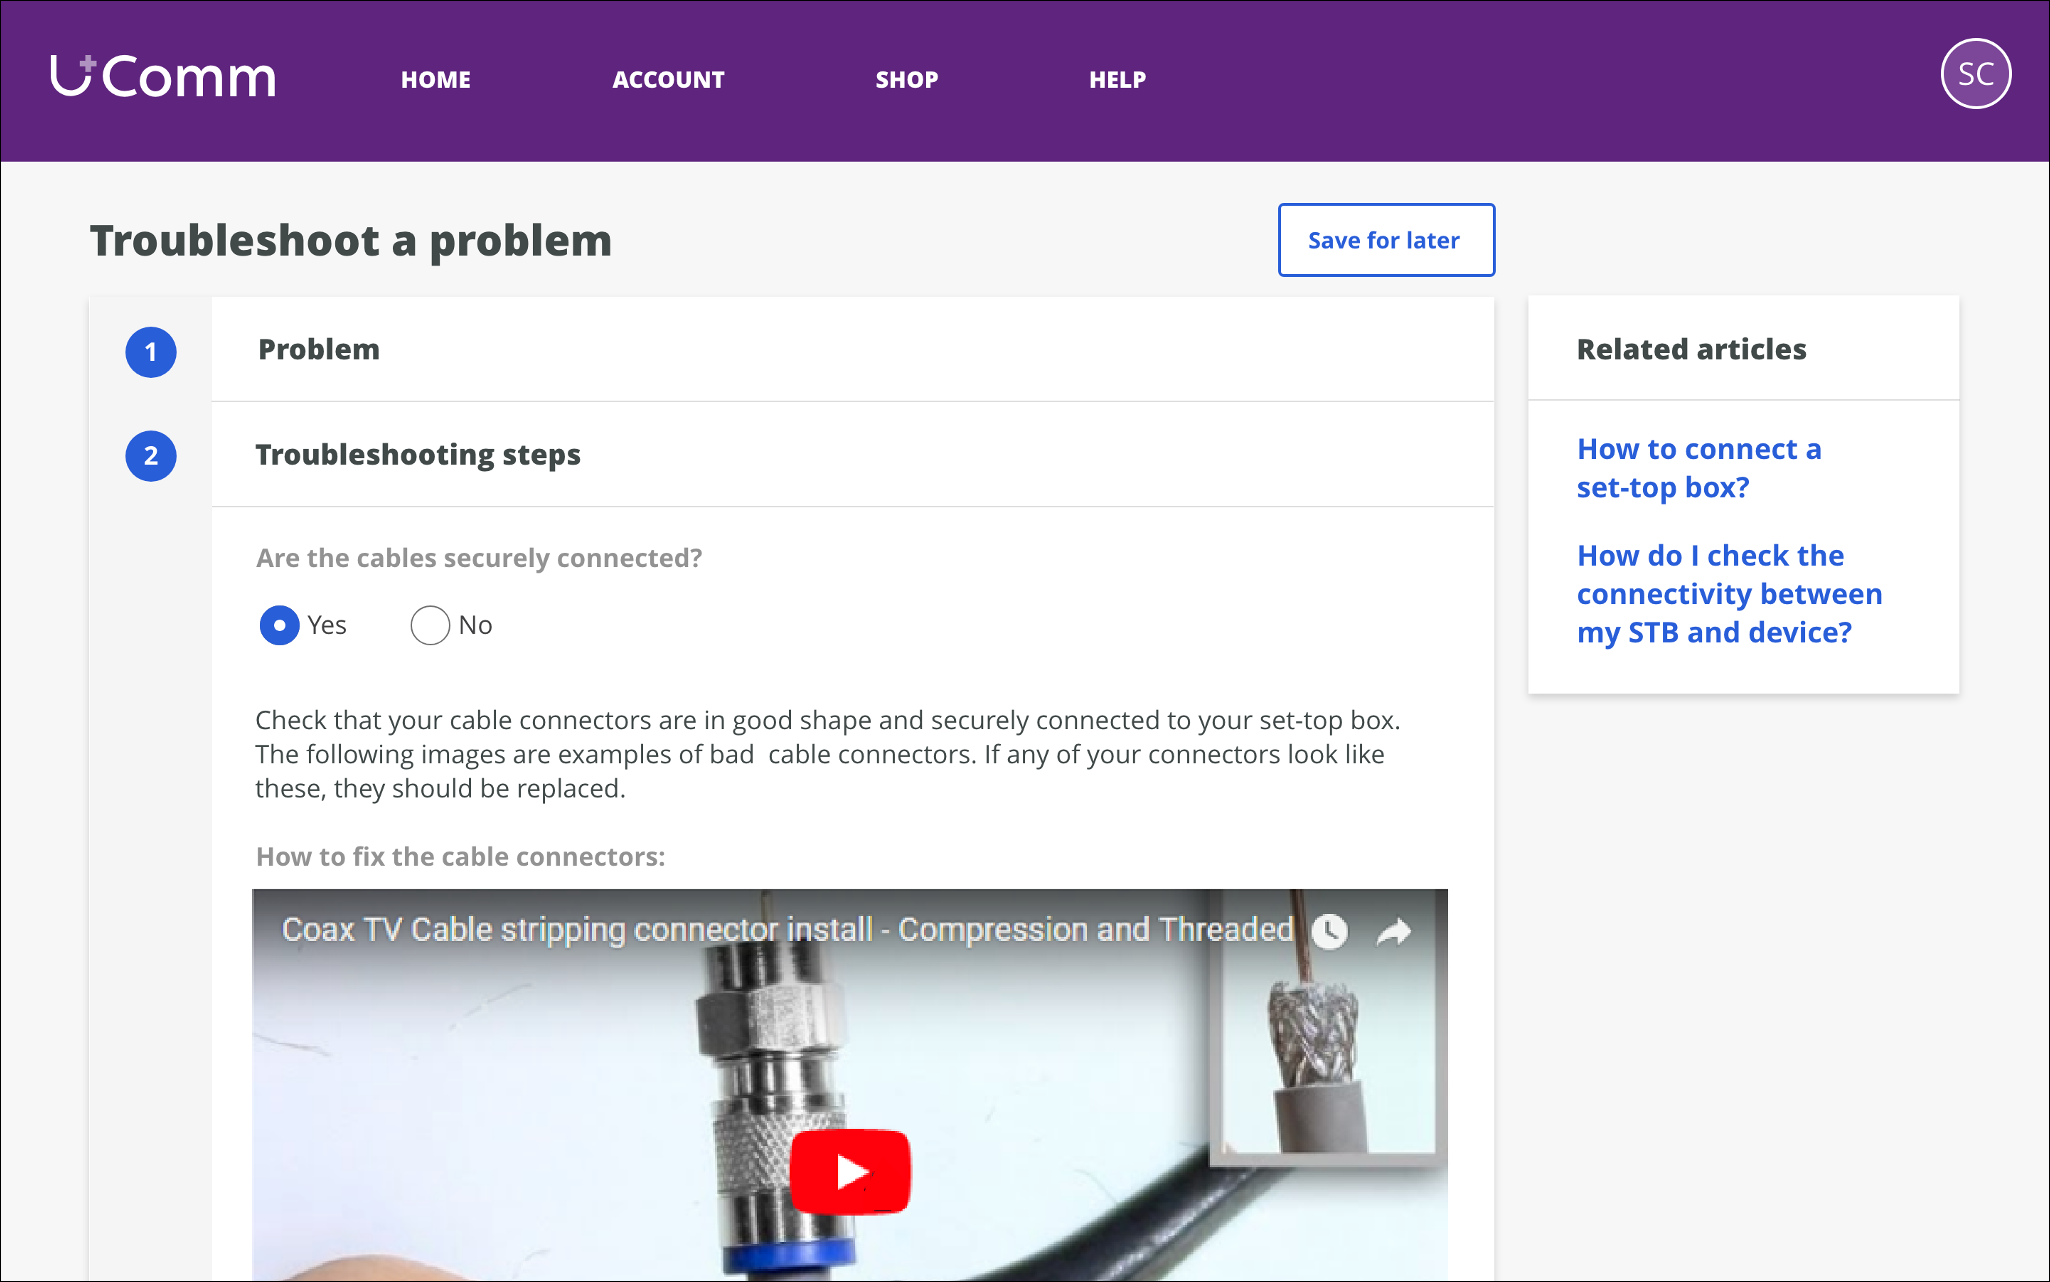Collapse the Troubleshooting steps section
The image size is (2050, 1282).
(418, 455)
